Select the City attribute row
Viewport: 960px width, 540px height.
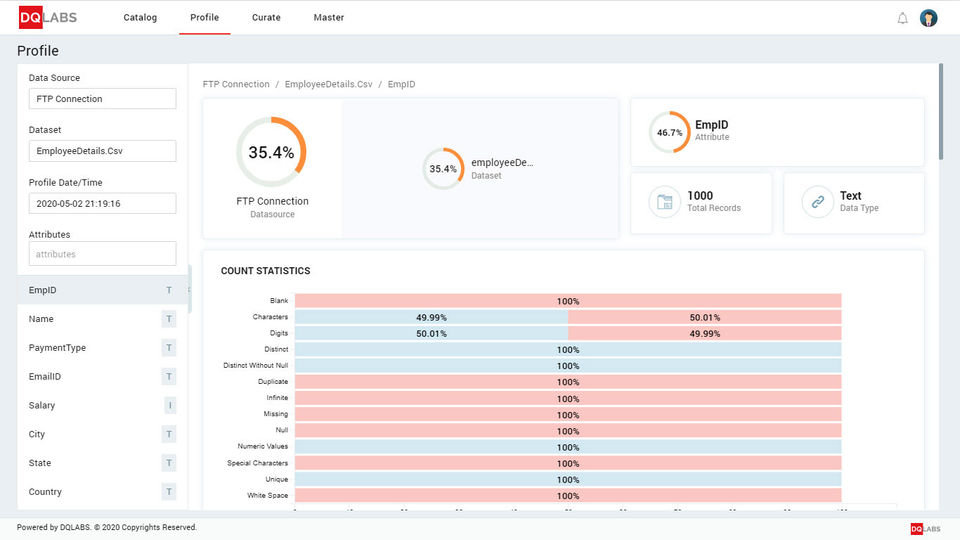click(102, 434)
